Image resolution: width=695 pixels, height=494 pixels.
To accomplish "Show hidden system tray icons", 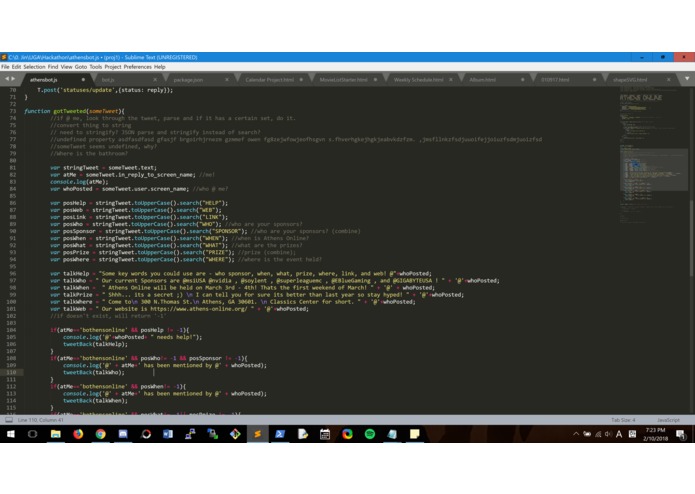I will 576,434.
